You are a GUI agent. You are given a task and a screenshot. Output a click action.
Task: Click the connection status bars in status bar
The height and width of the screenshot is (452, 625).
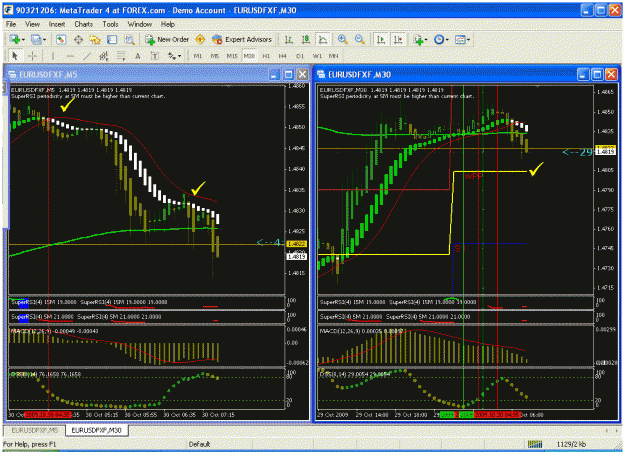[535, 444]
